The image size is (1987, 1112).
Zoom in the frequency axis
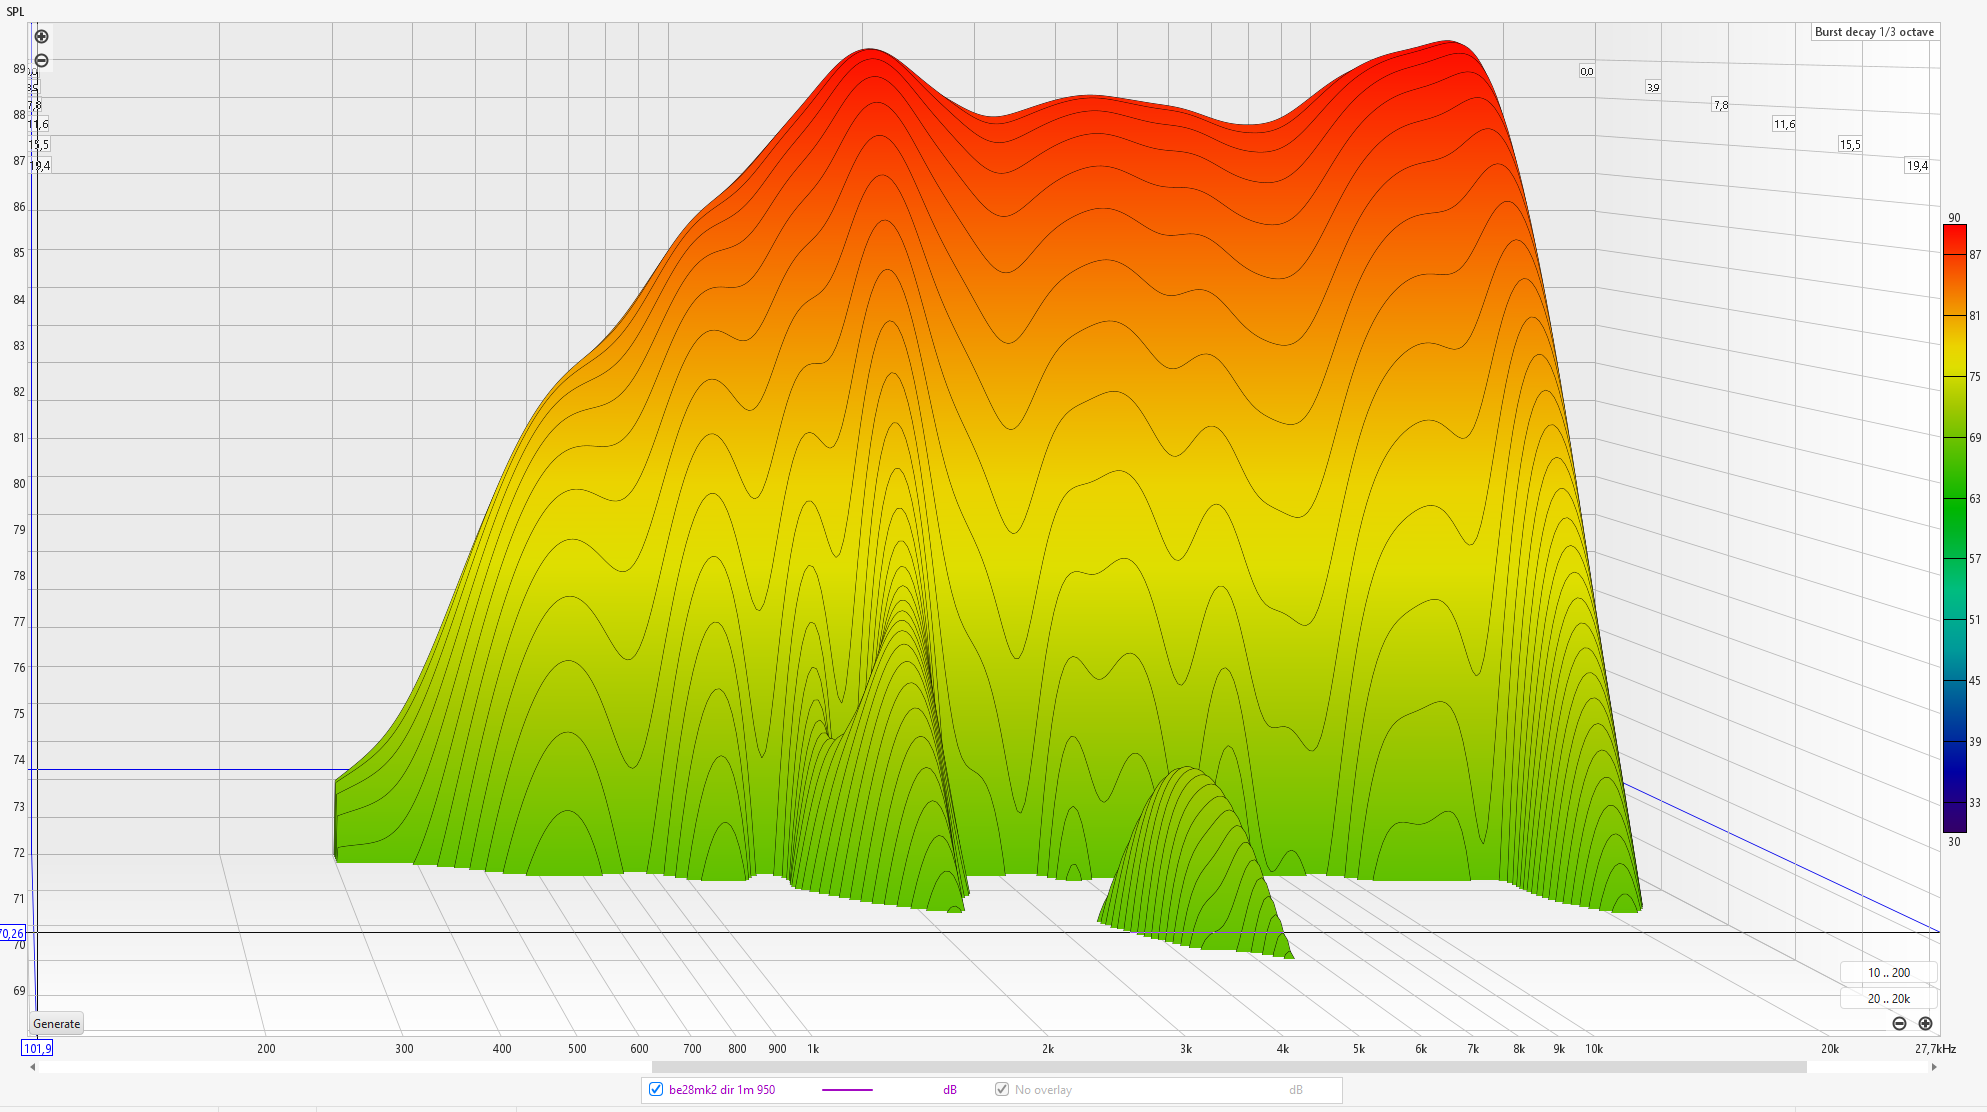(x=1925, y=1023)
